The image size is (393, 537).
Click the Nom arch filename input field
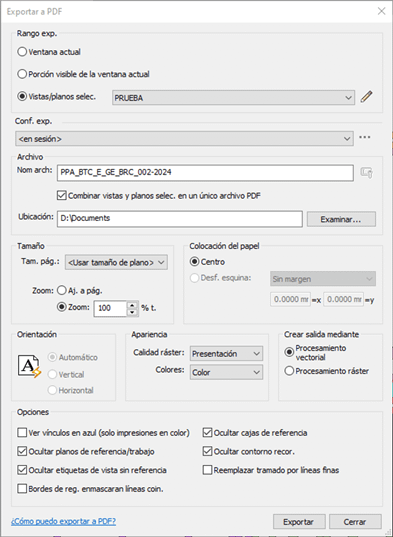point(205,173)
